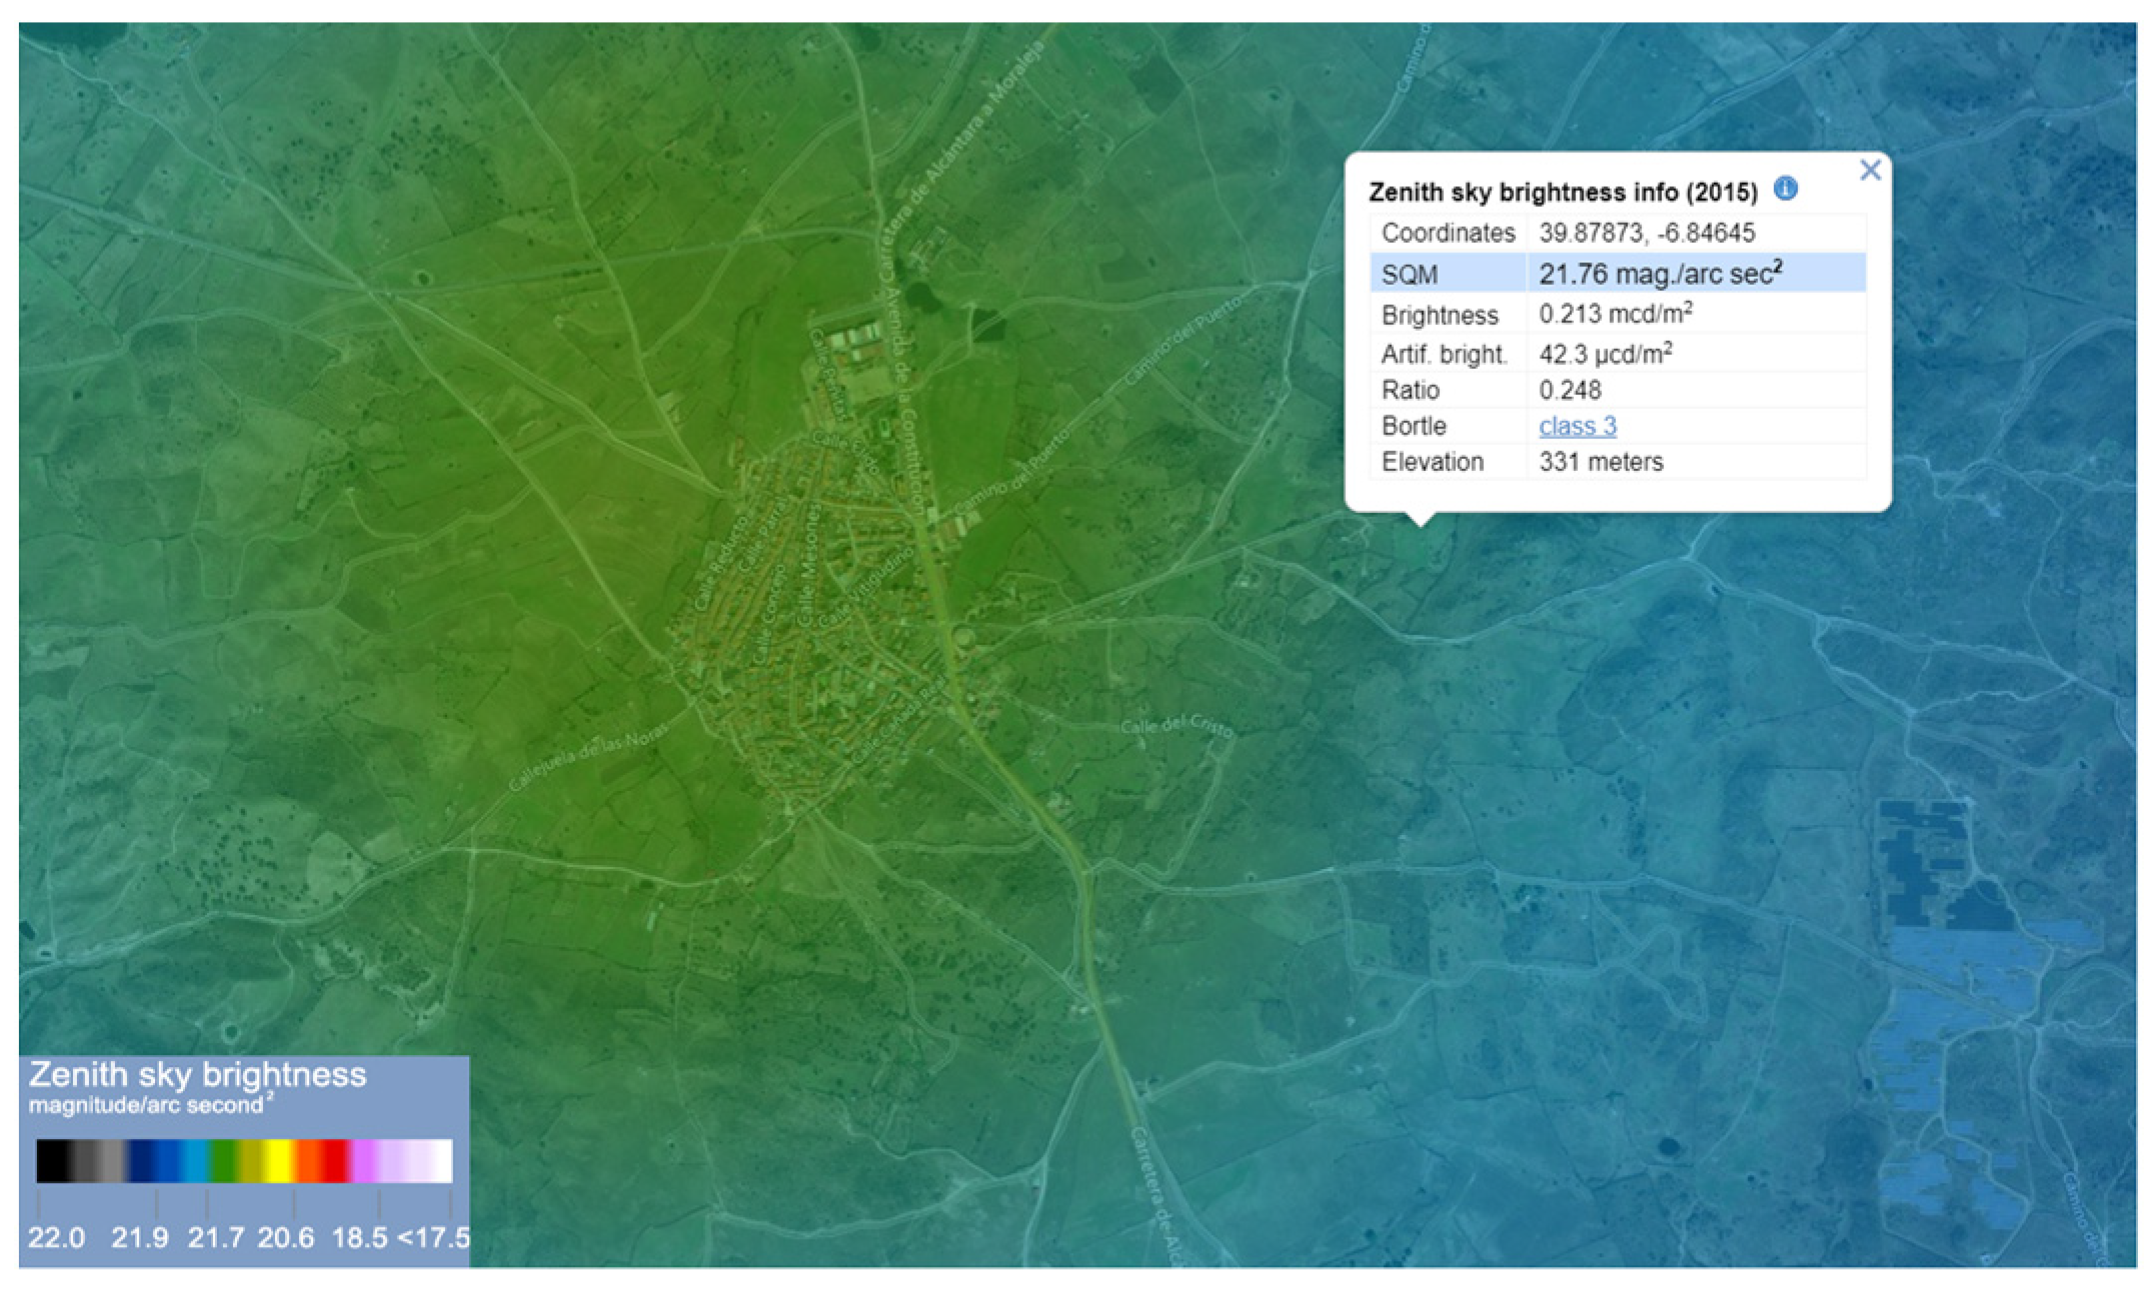Screen dimensions: 2154x1290
Task: Click the Artif. bright. 42.3 µcd/m² value
Action: point(1605,354)
